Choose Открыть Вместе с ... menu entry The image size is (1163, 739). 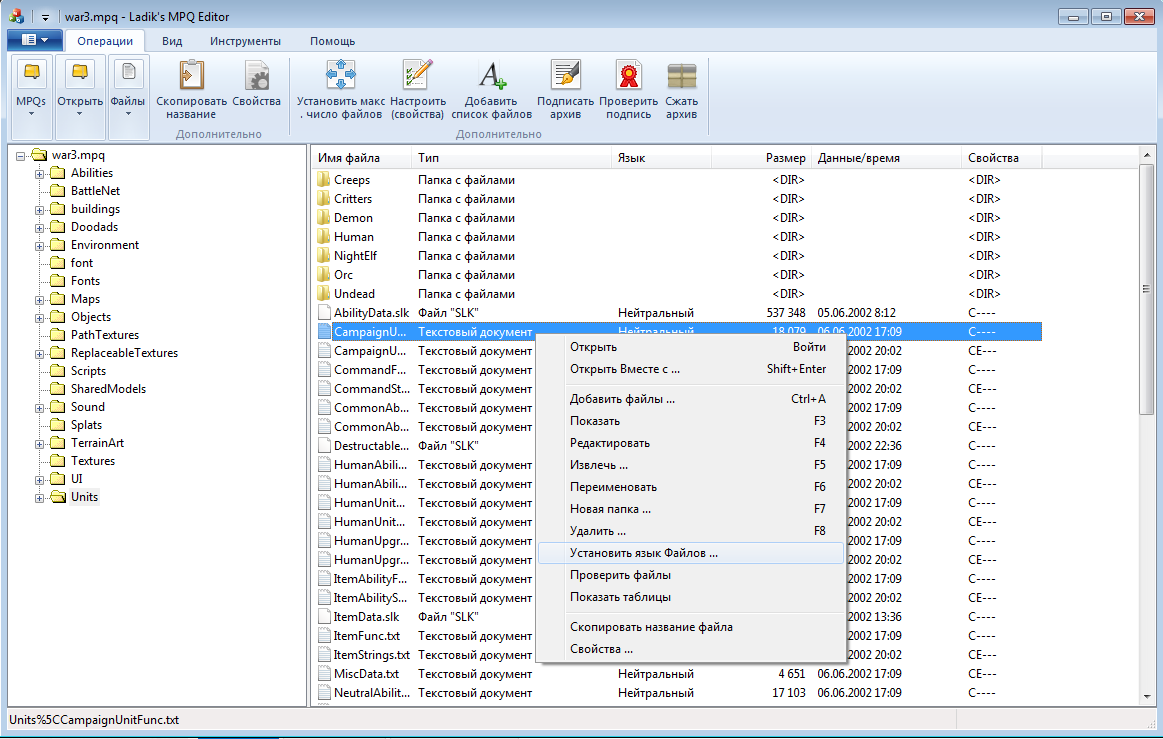point(691,369)
